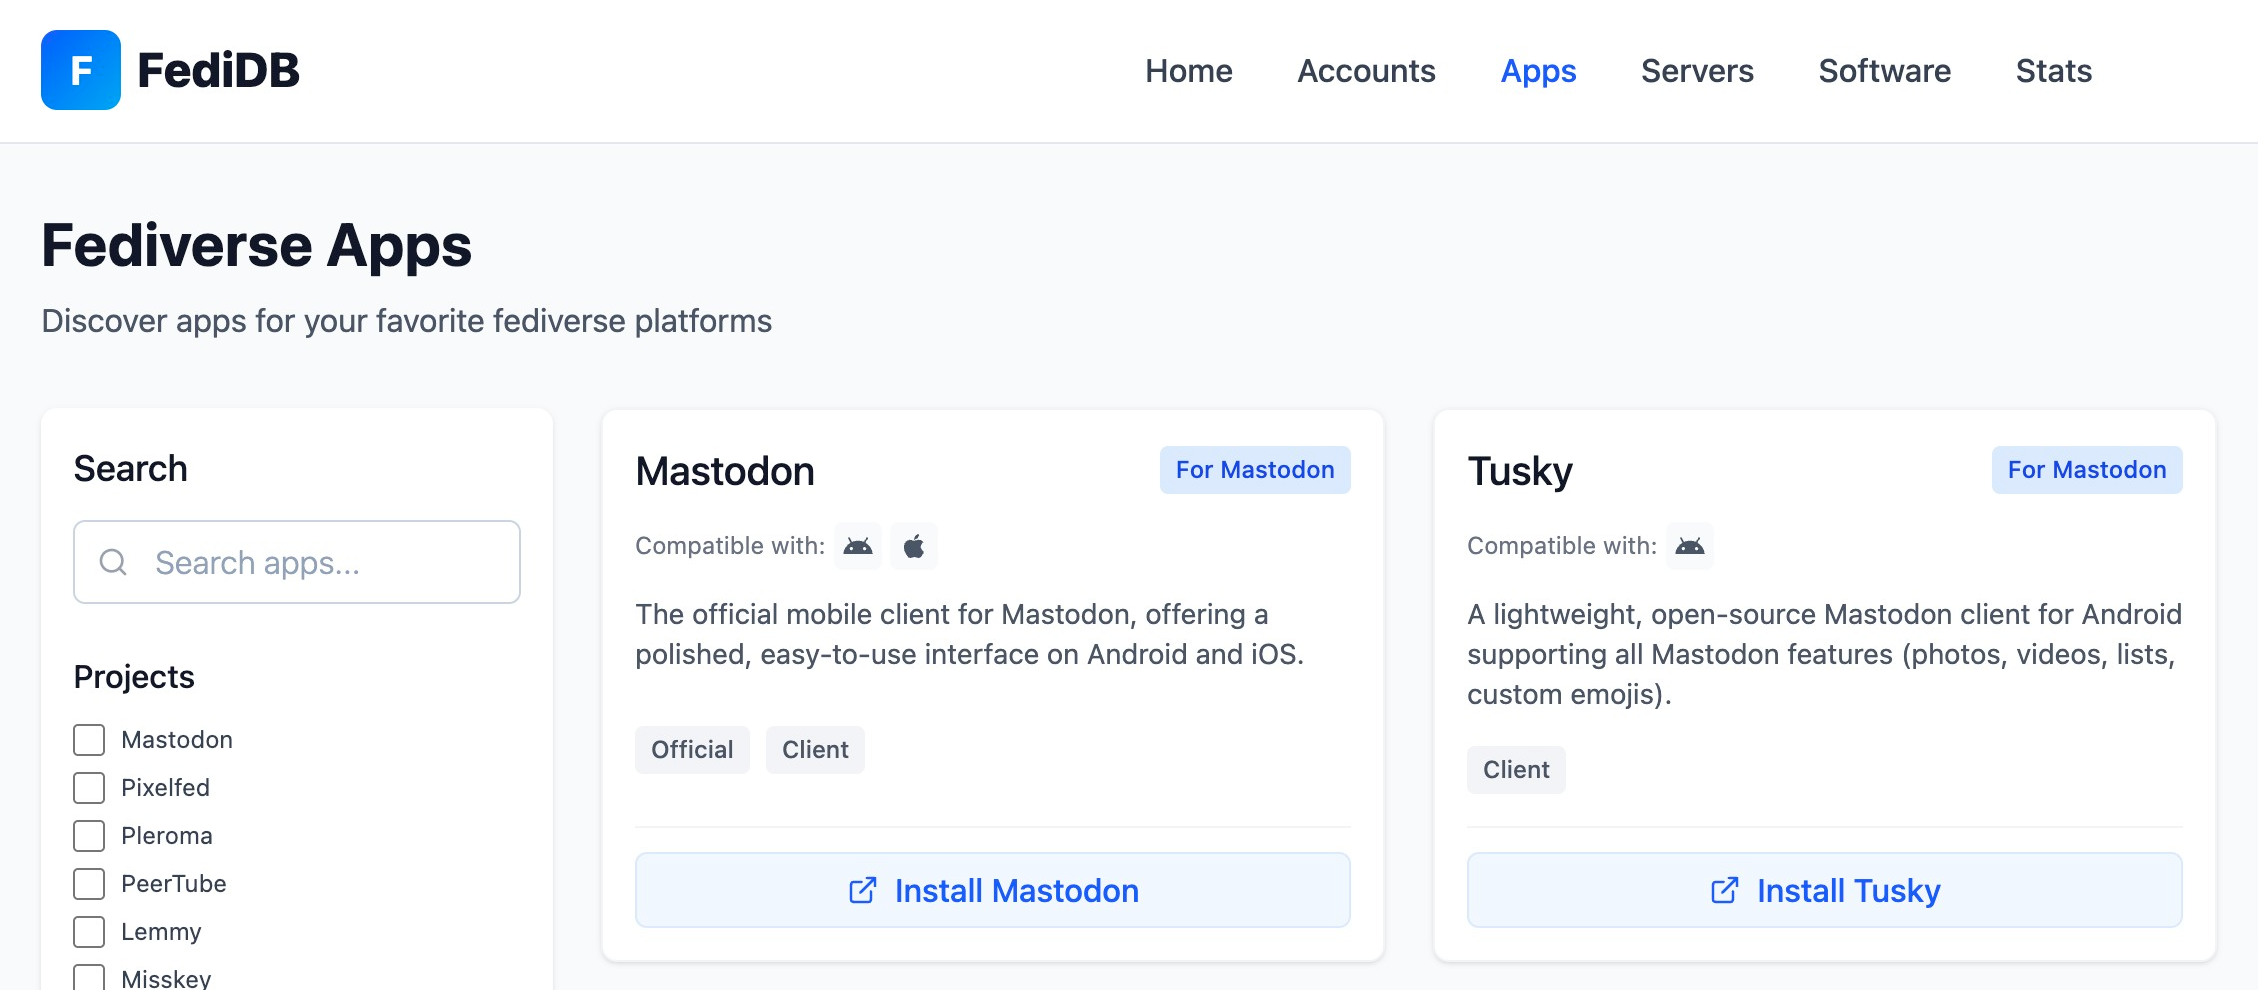
Task: Enable the Mastodon project checkbox
Action: point(89,740)
